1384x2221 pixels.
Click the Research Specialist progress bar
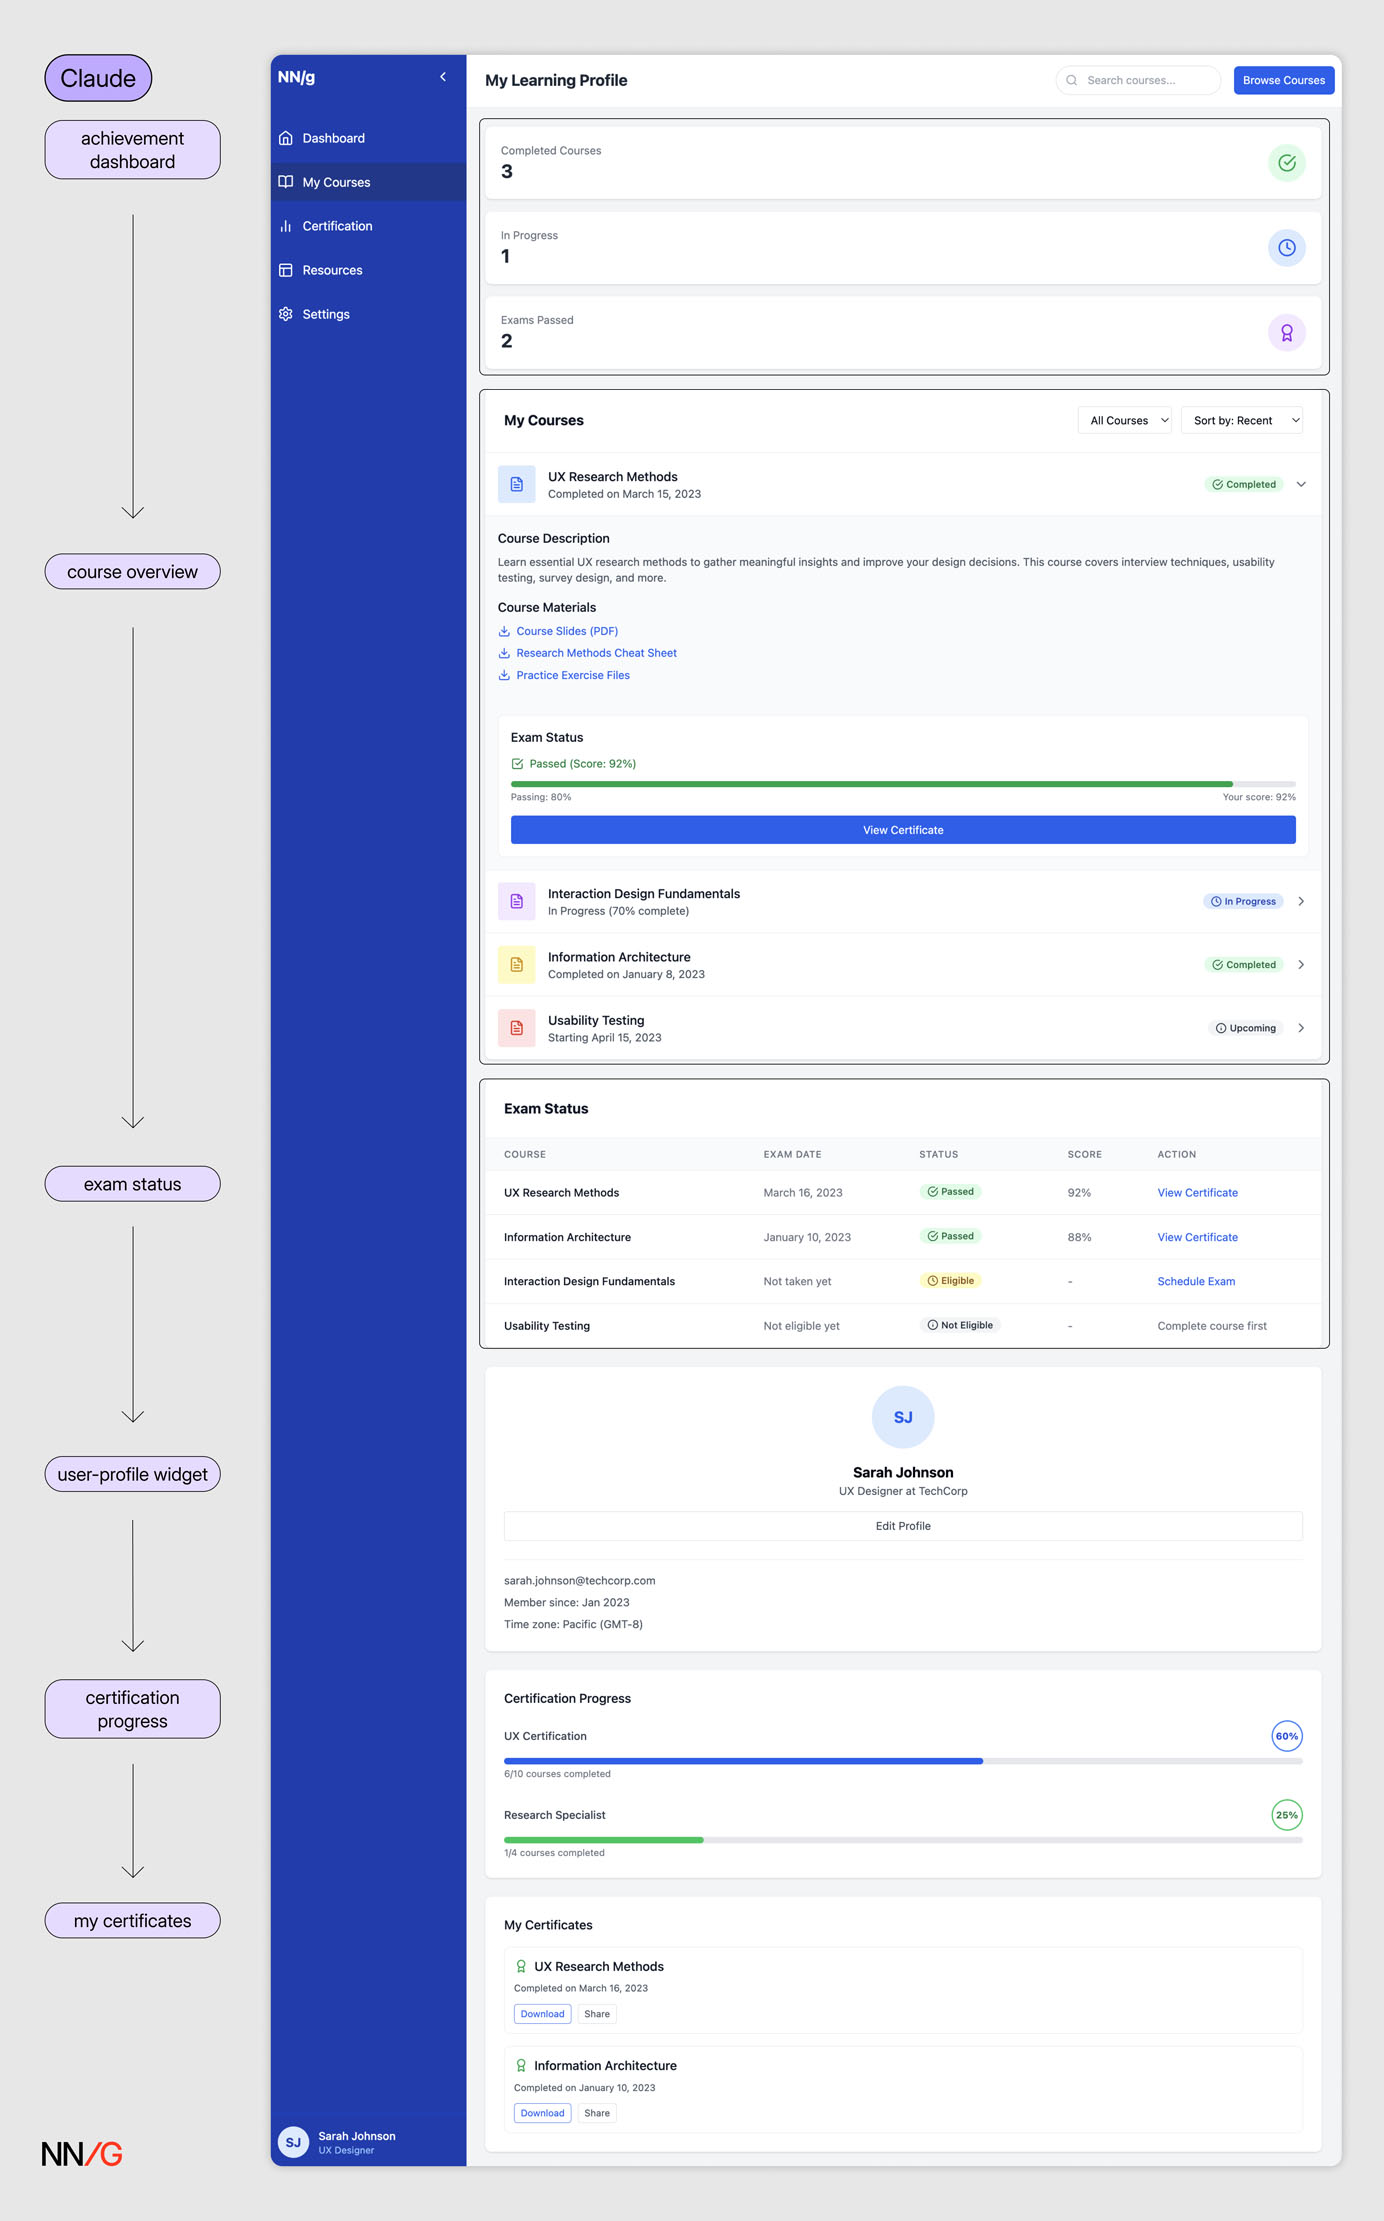tap(903, 1840)
